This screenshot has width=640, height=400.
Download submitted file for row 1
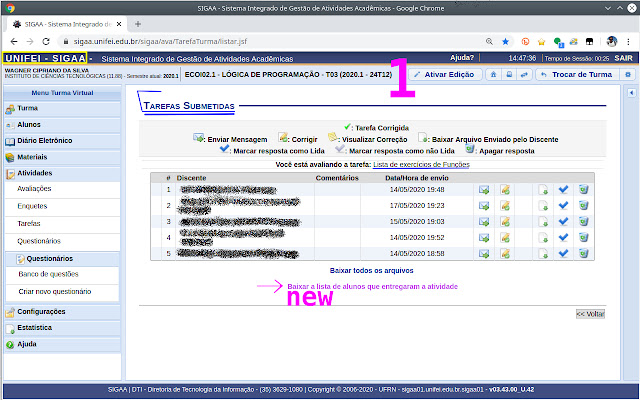point(543,190)
